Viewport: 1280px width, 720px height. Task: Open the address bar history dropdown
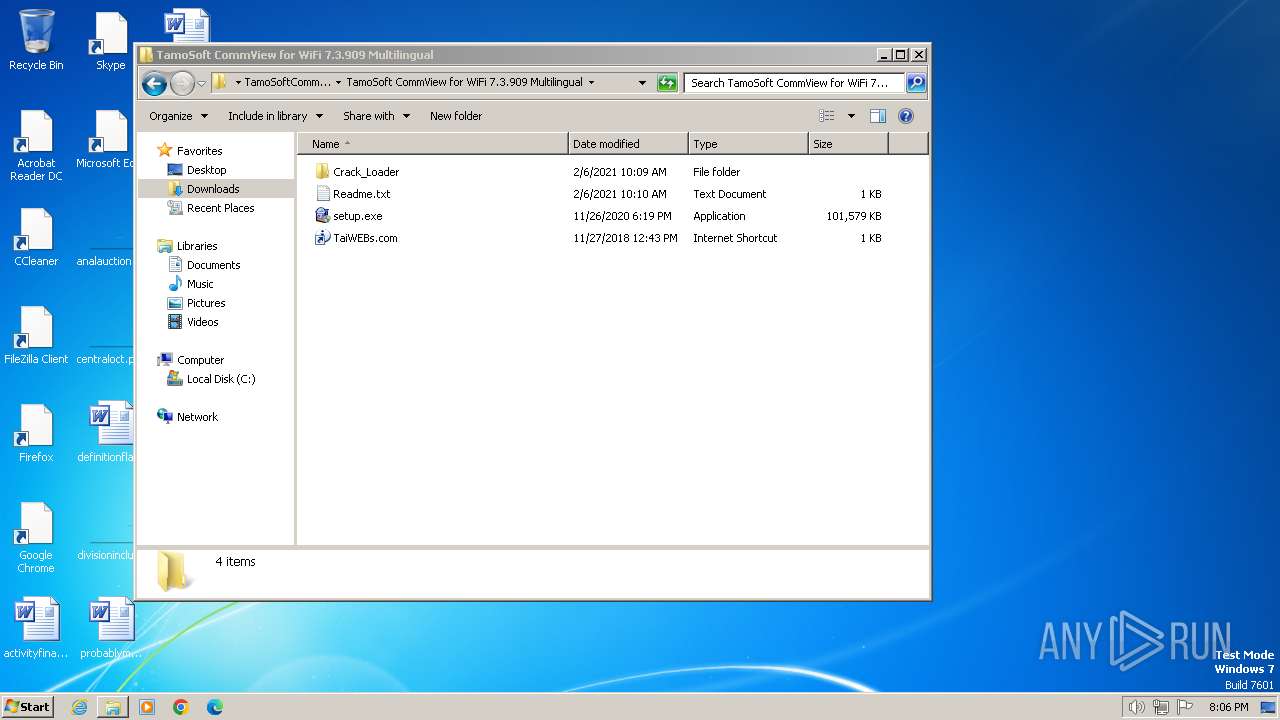coord(642,83)
